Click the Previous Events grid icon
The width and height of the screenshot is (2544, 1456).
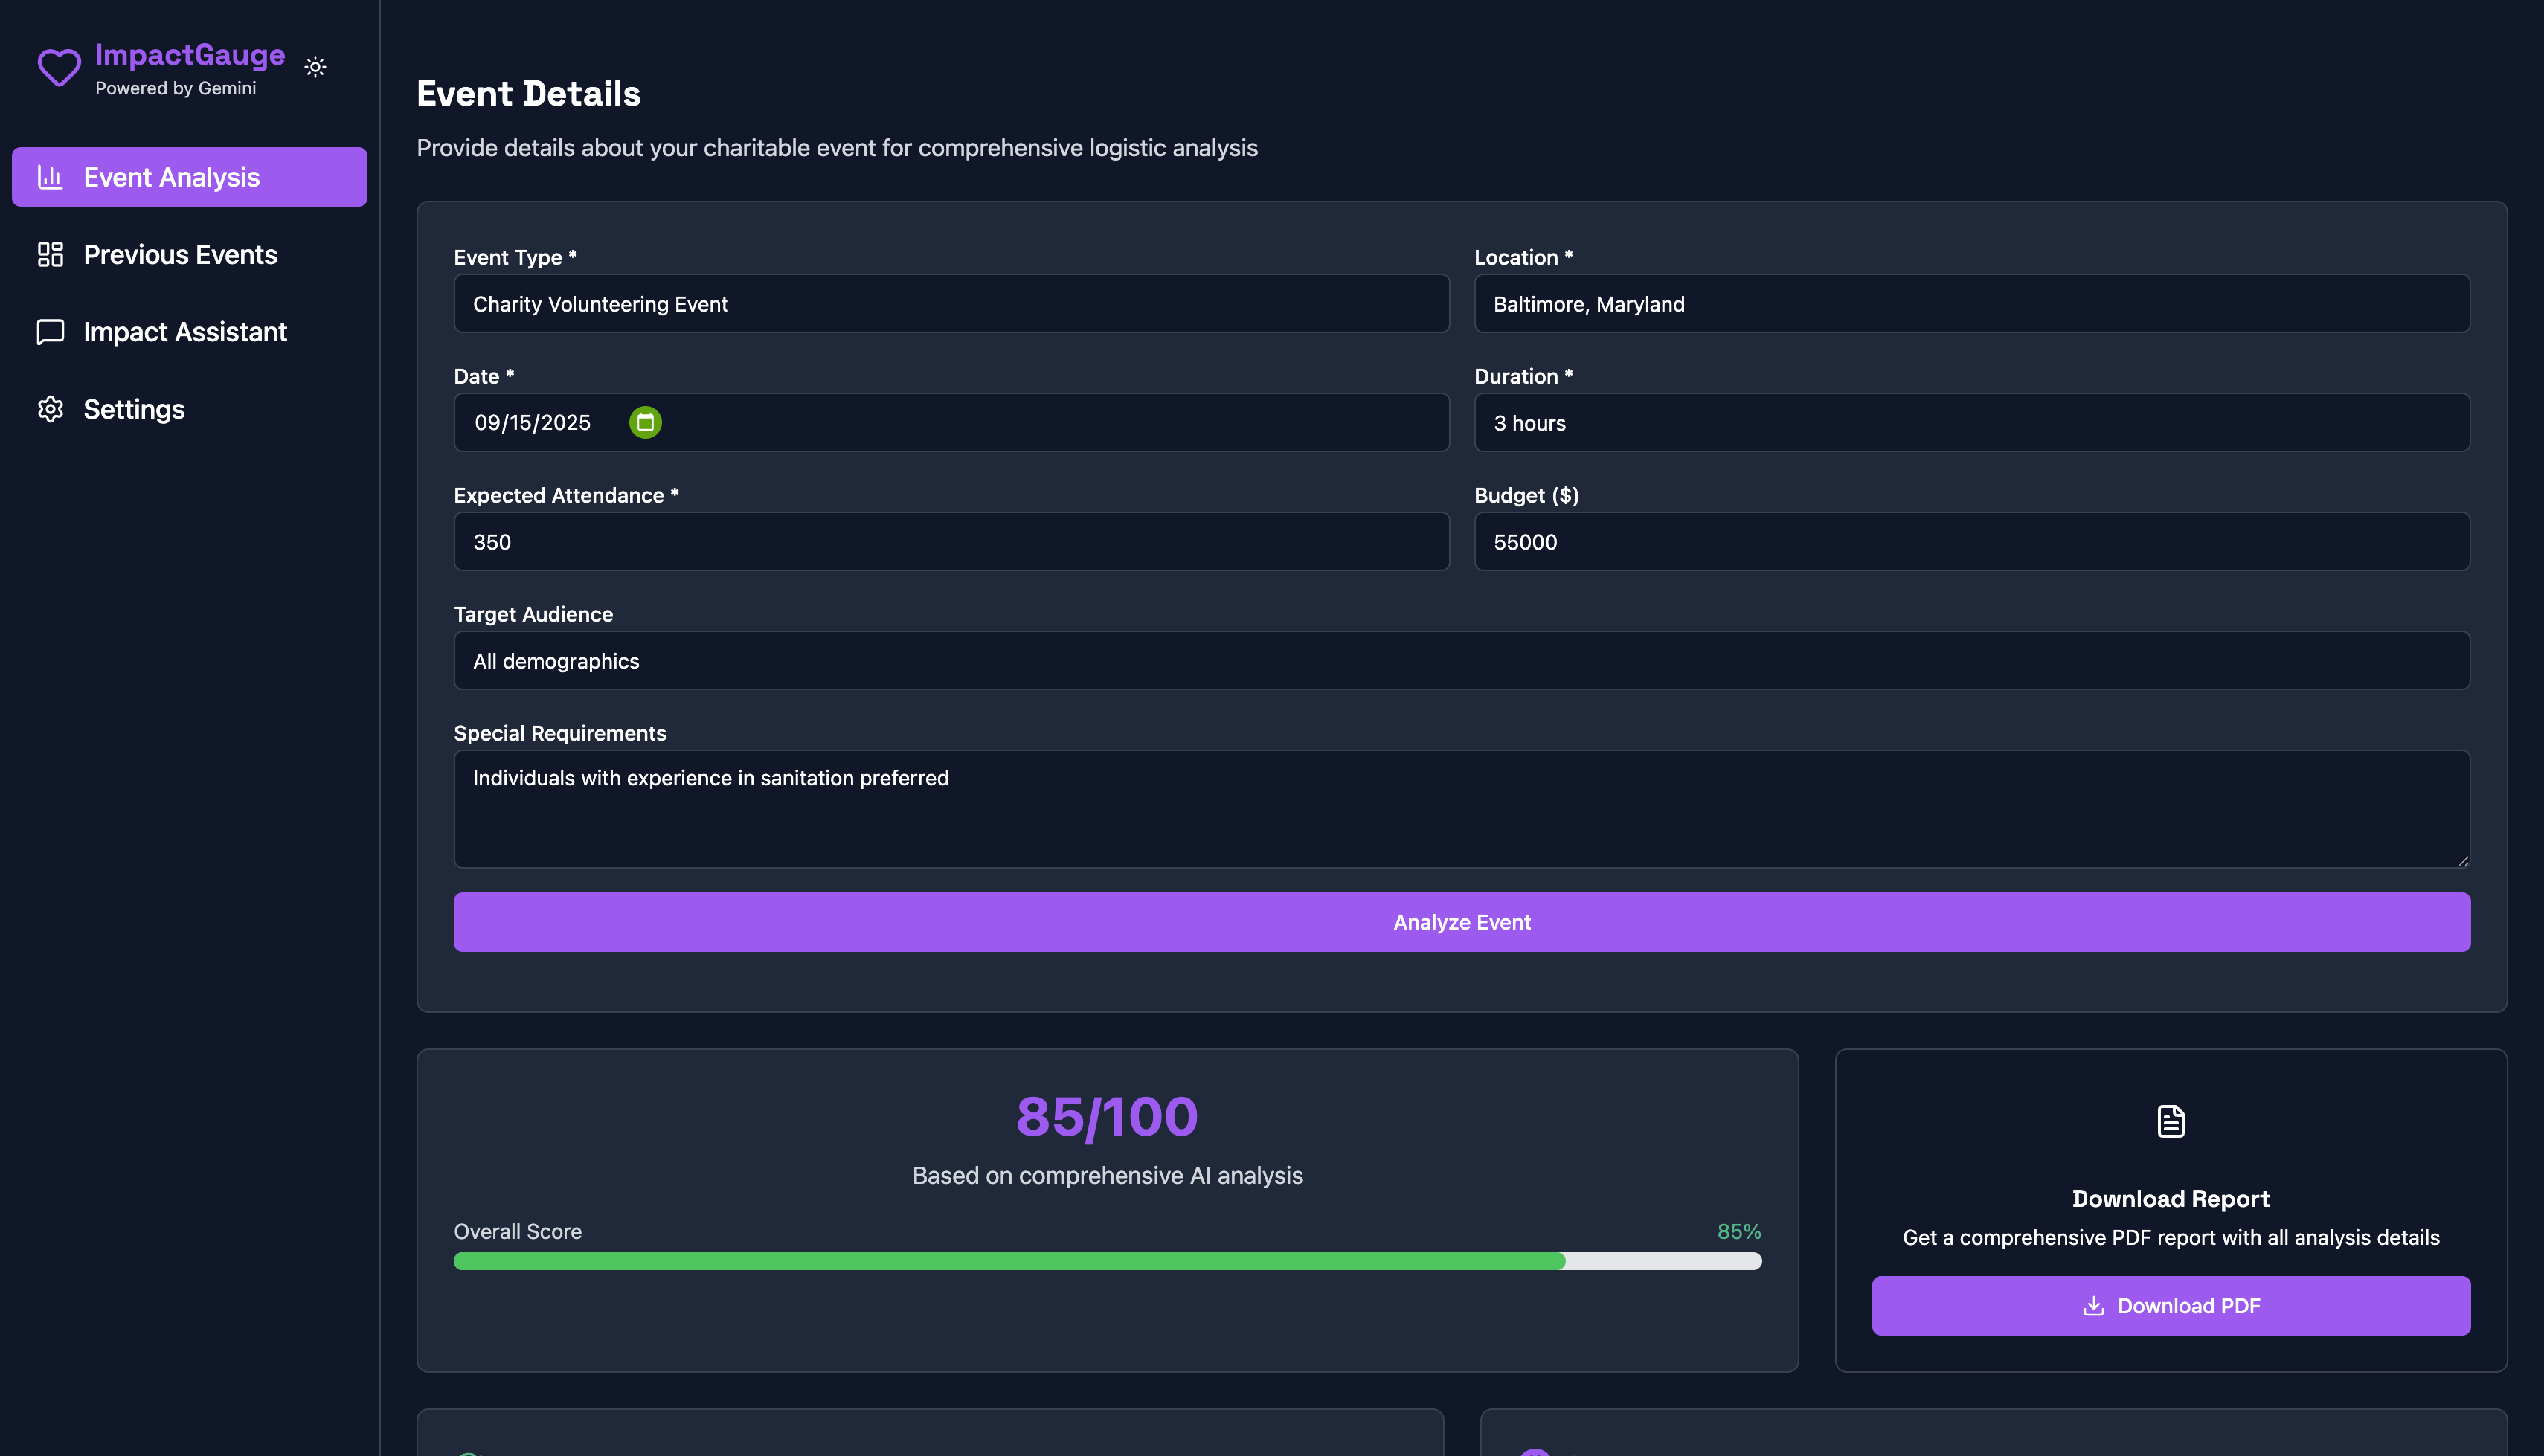(x=50, y=254)
